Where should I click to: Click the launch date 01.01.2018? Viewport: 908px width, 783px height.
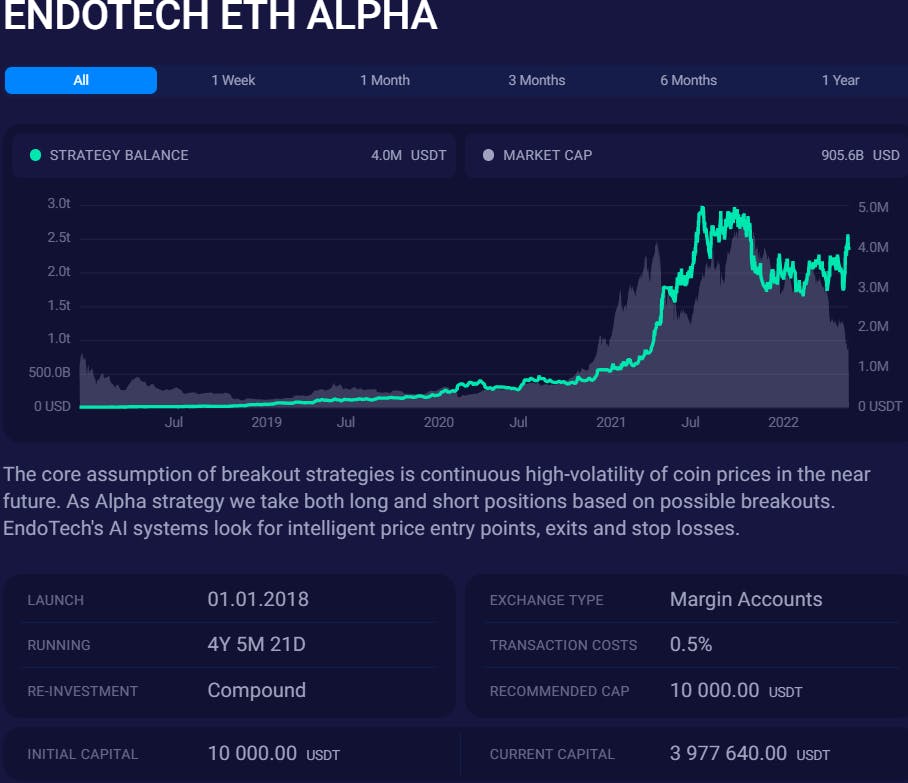tap(258, 600)
